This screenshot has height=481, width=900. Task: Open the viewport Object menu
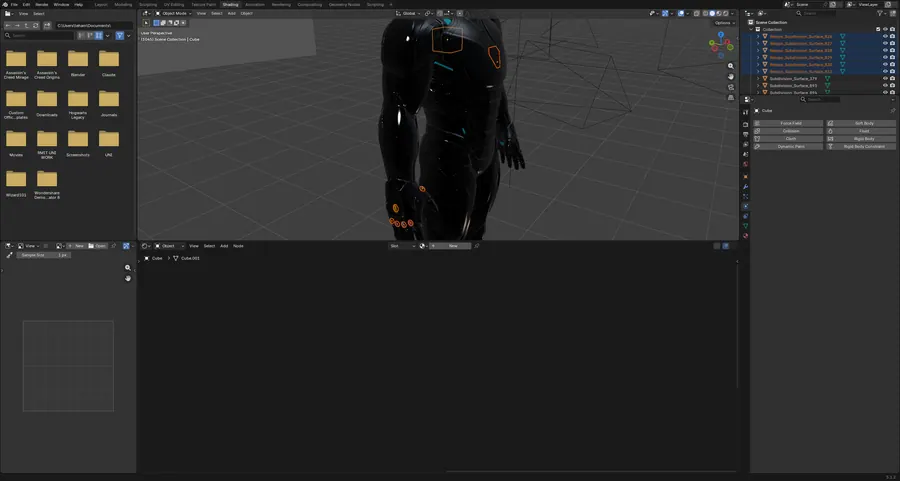coord(246,13)
